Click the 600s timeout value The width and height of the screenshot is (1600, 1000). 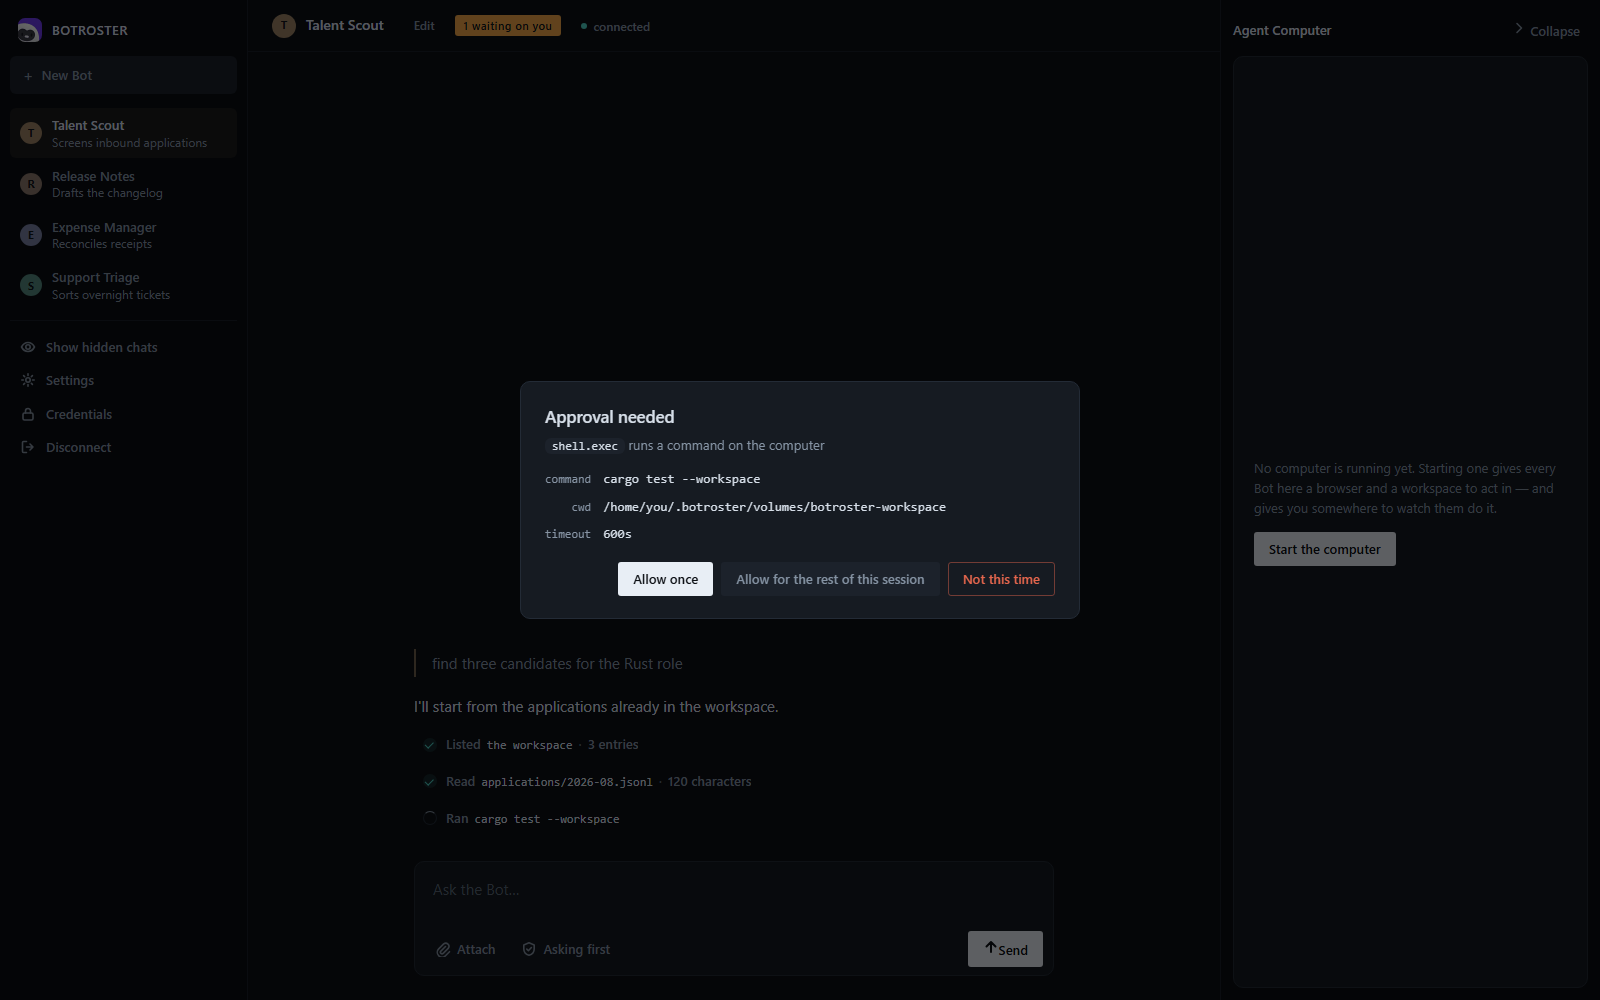pyautogui.click(x=617, y=534)
